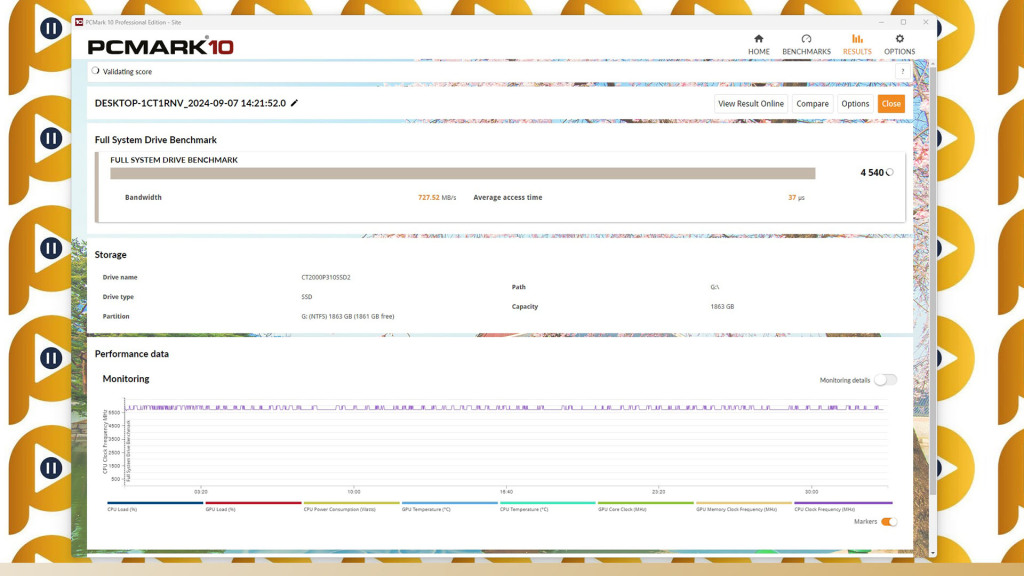Image resolution: width=1024 pixels, height=576 pixels.
Task: Close the result with orange Close button
Action: tap(891, 104)
